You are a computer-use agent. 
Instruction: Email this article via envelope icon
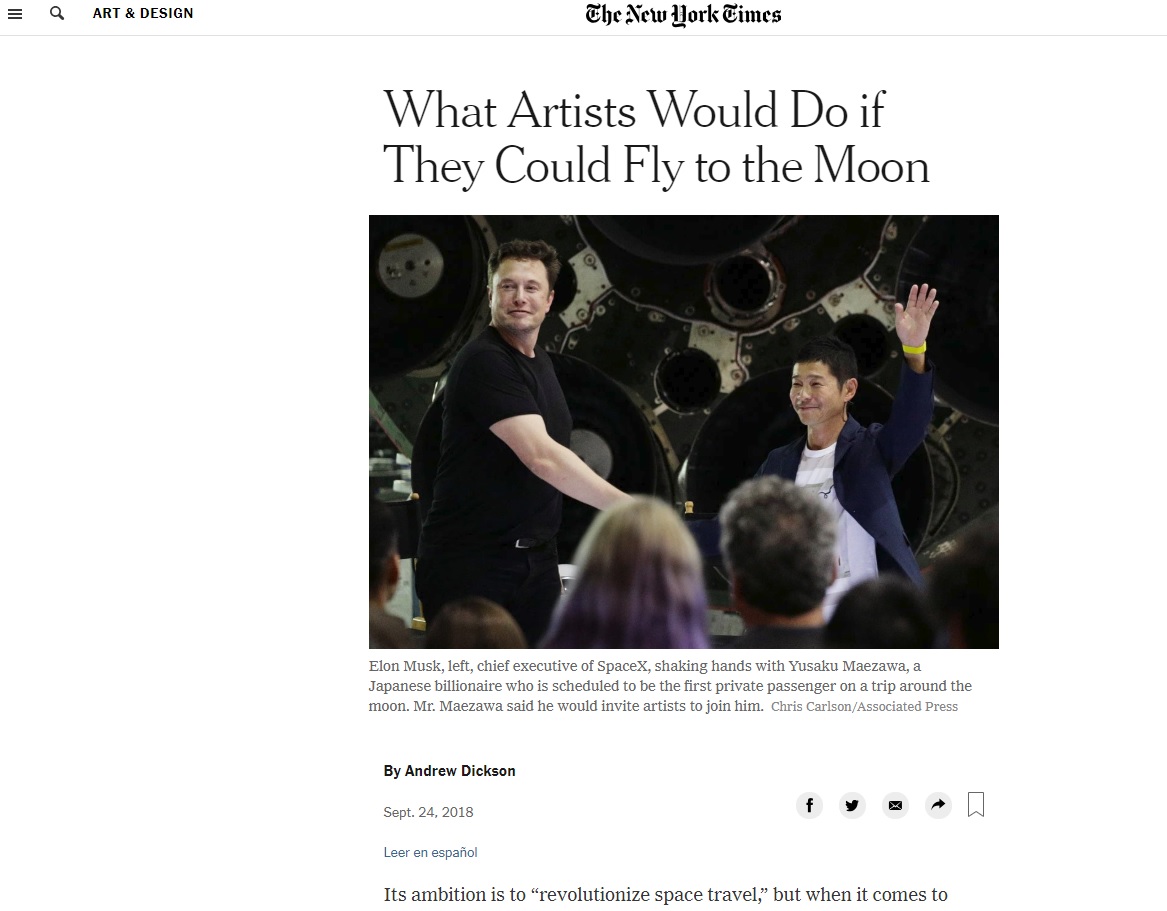pos(895,805)
